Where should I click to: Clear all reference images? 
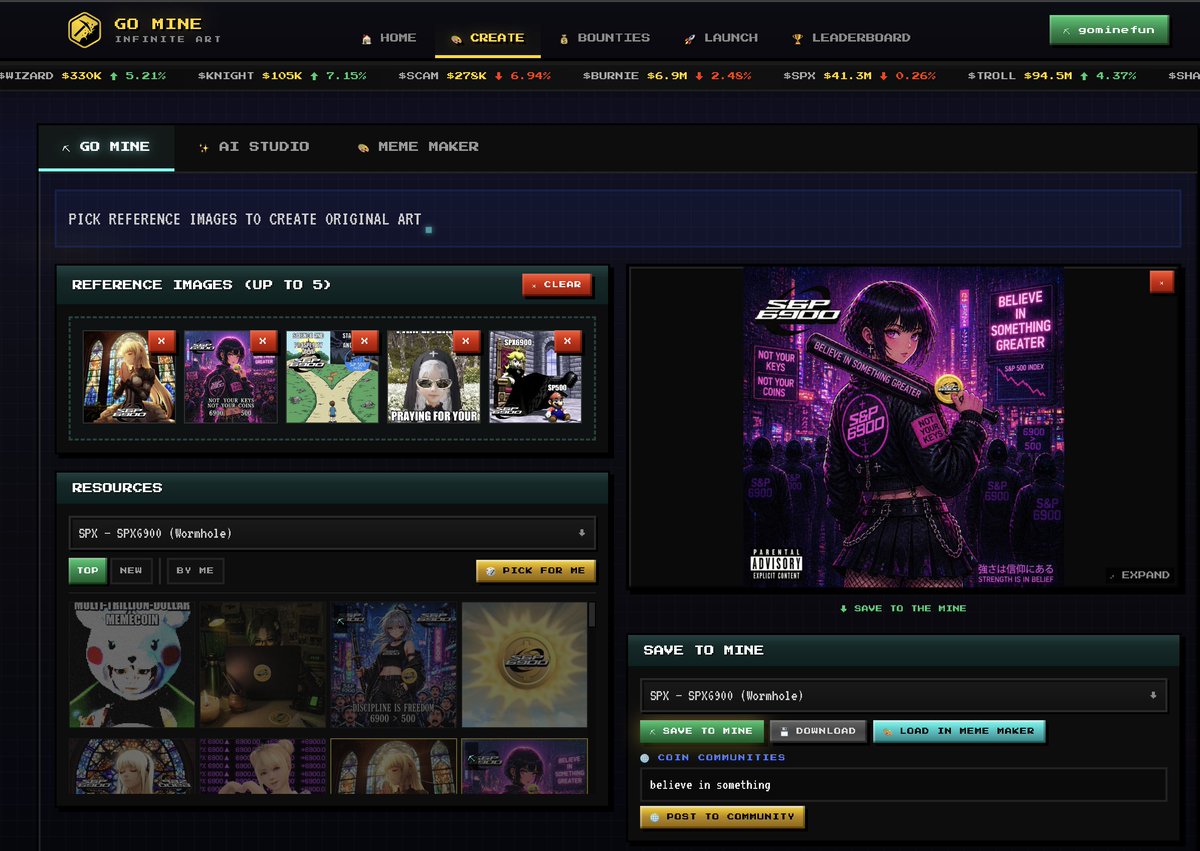[557, 285]
